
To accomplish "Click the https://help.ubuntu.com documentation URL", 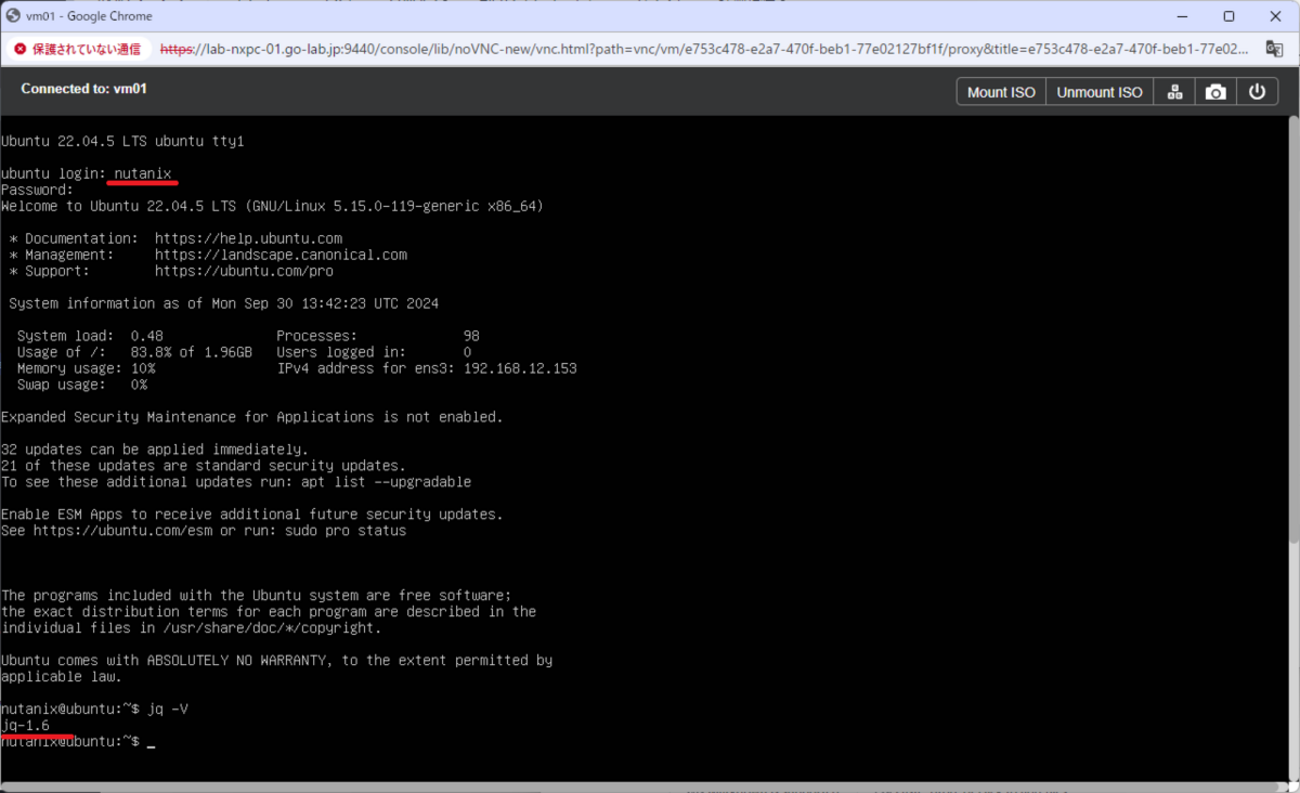I will (x=249, y=239).
